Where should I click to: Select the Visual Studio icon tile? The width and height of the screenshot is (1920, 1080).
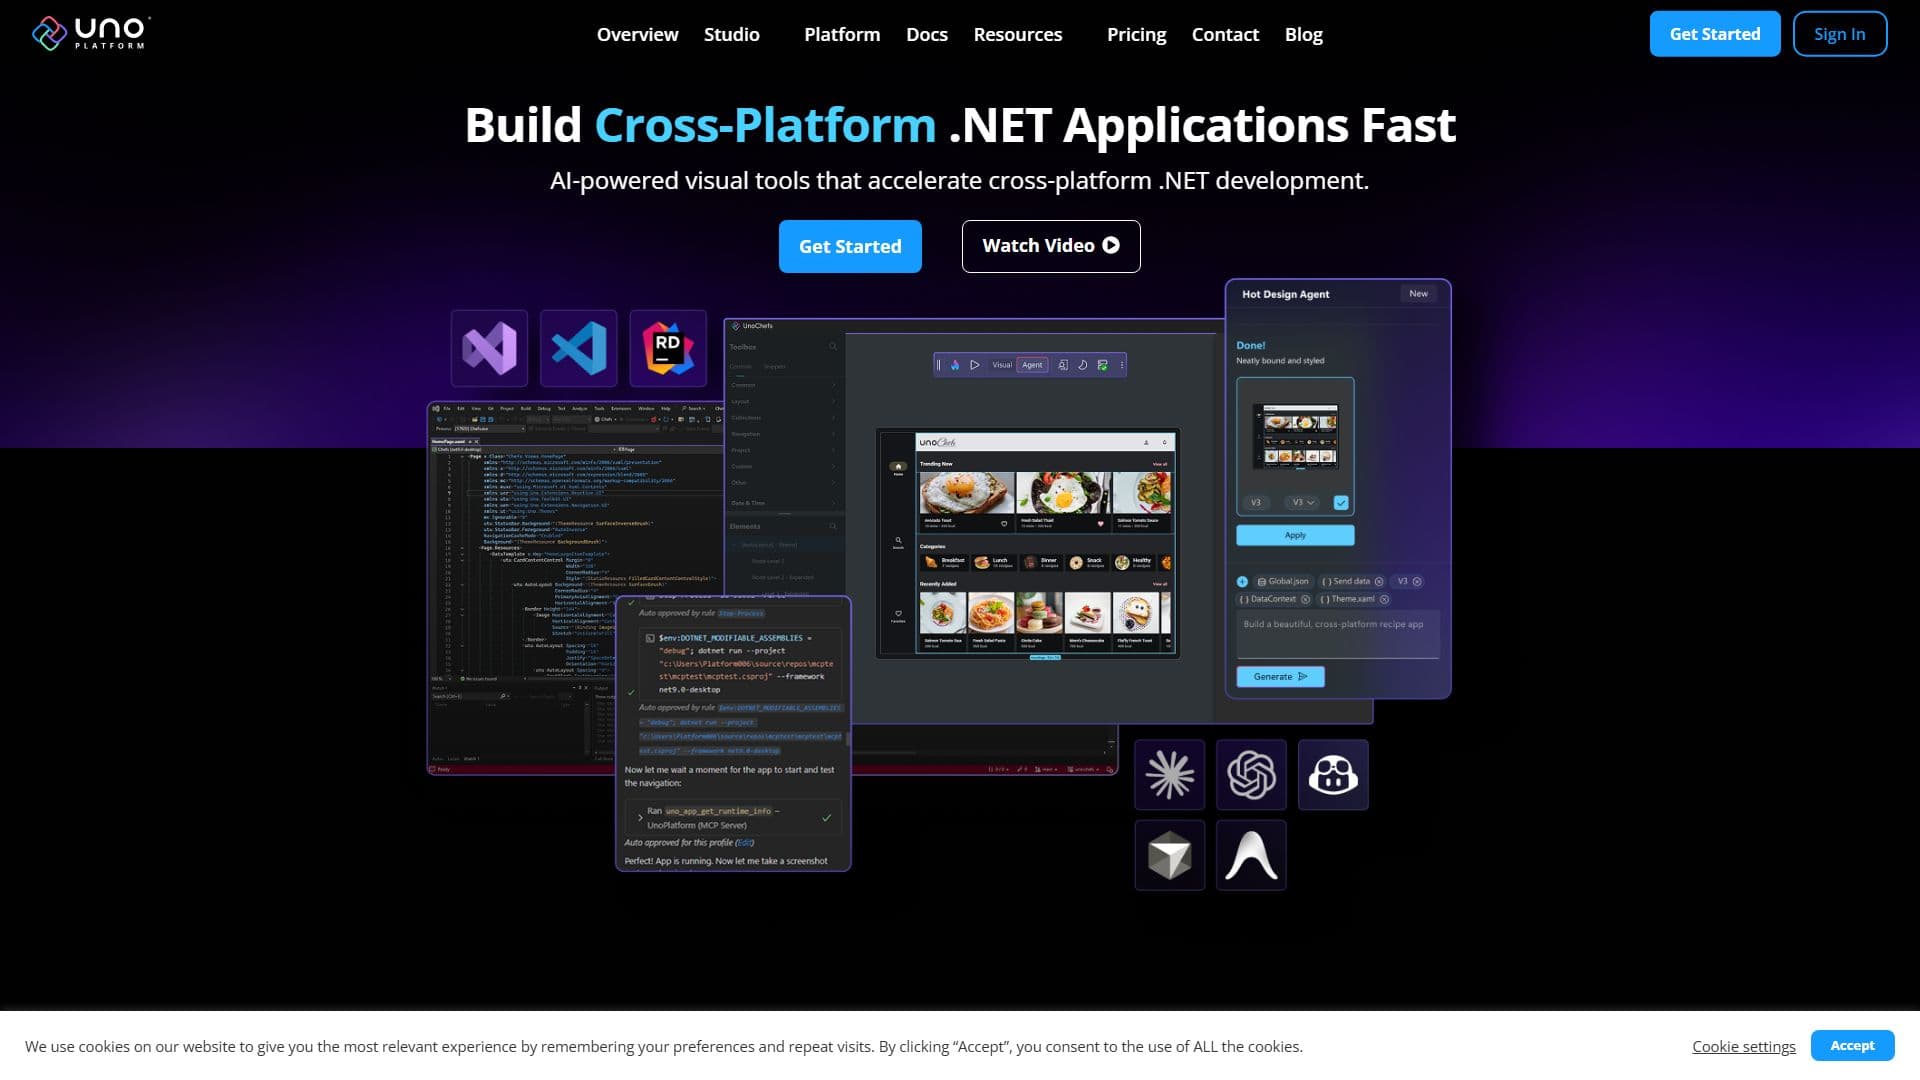click(x=489, y=348)
